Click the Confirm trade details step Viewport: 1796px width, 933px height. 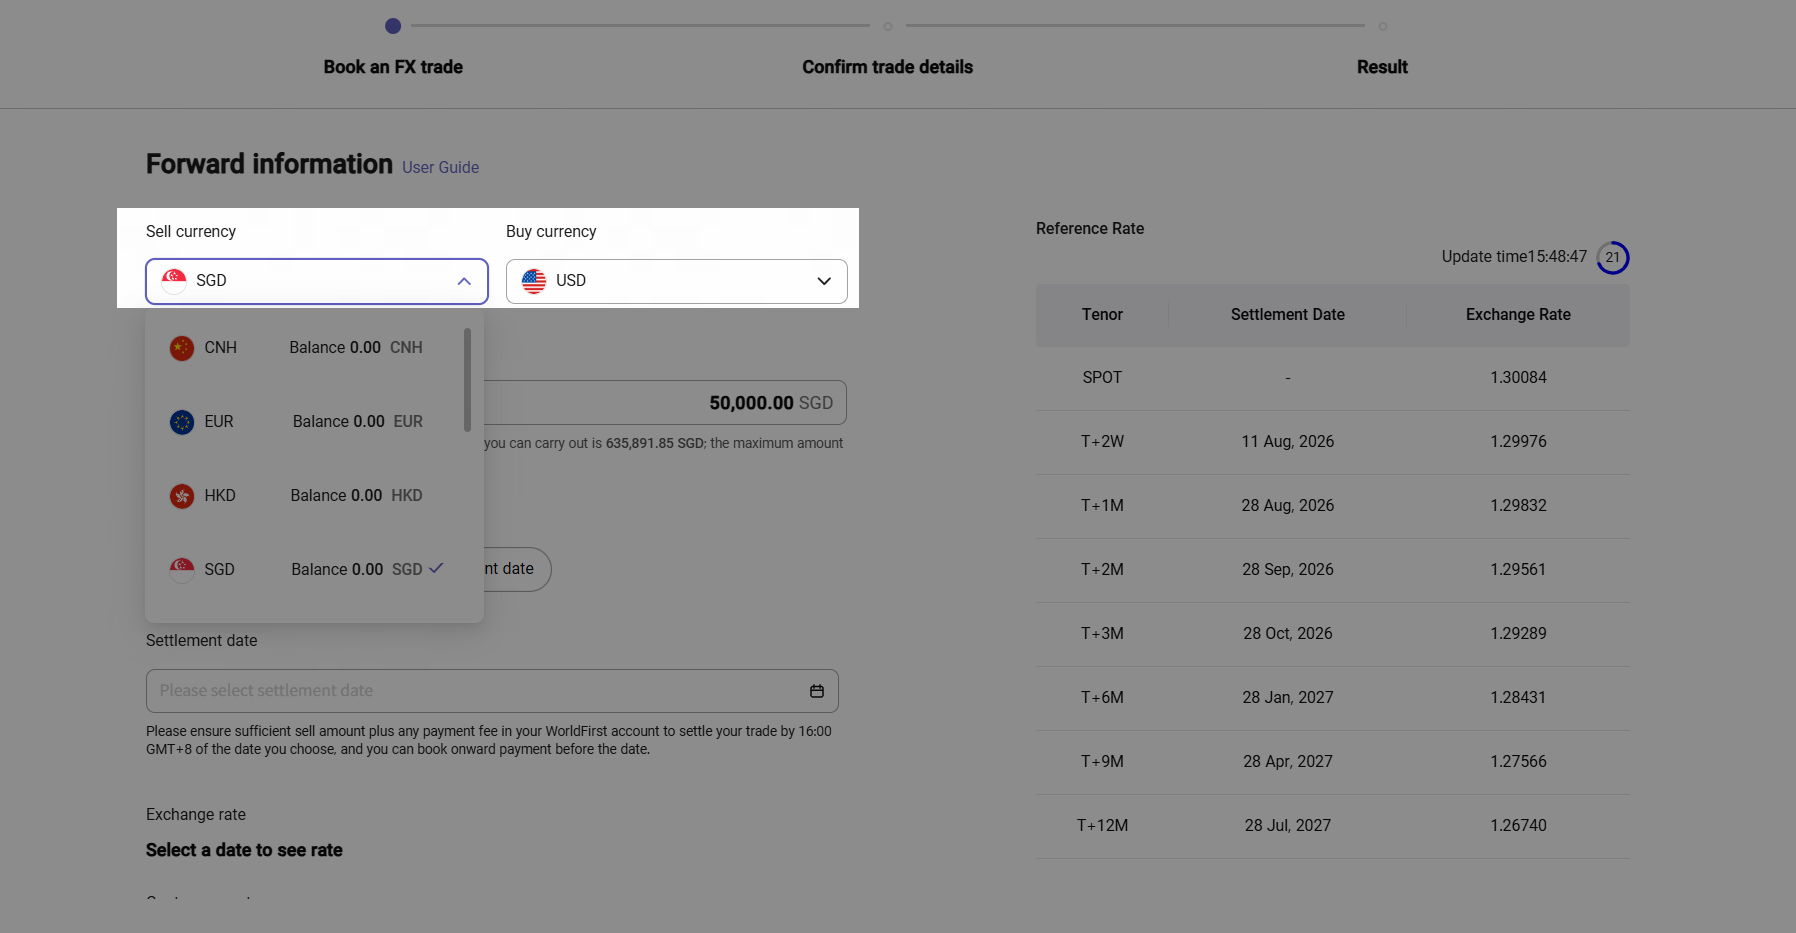[x=887, y=67]
